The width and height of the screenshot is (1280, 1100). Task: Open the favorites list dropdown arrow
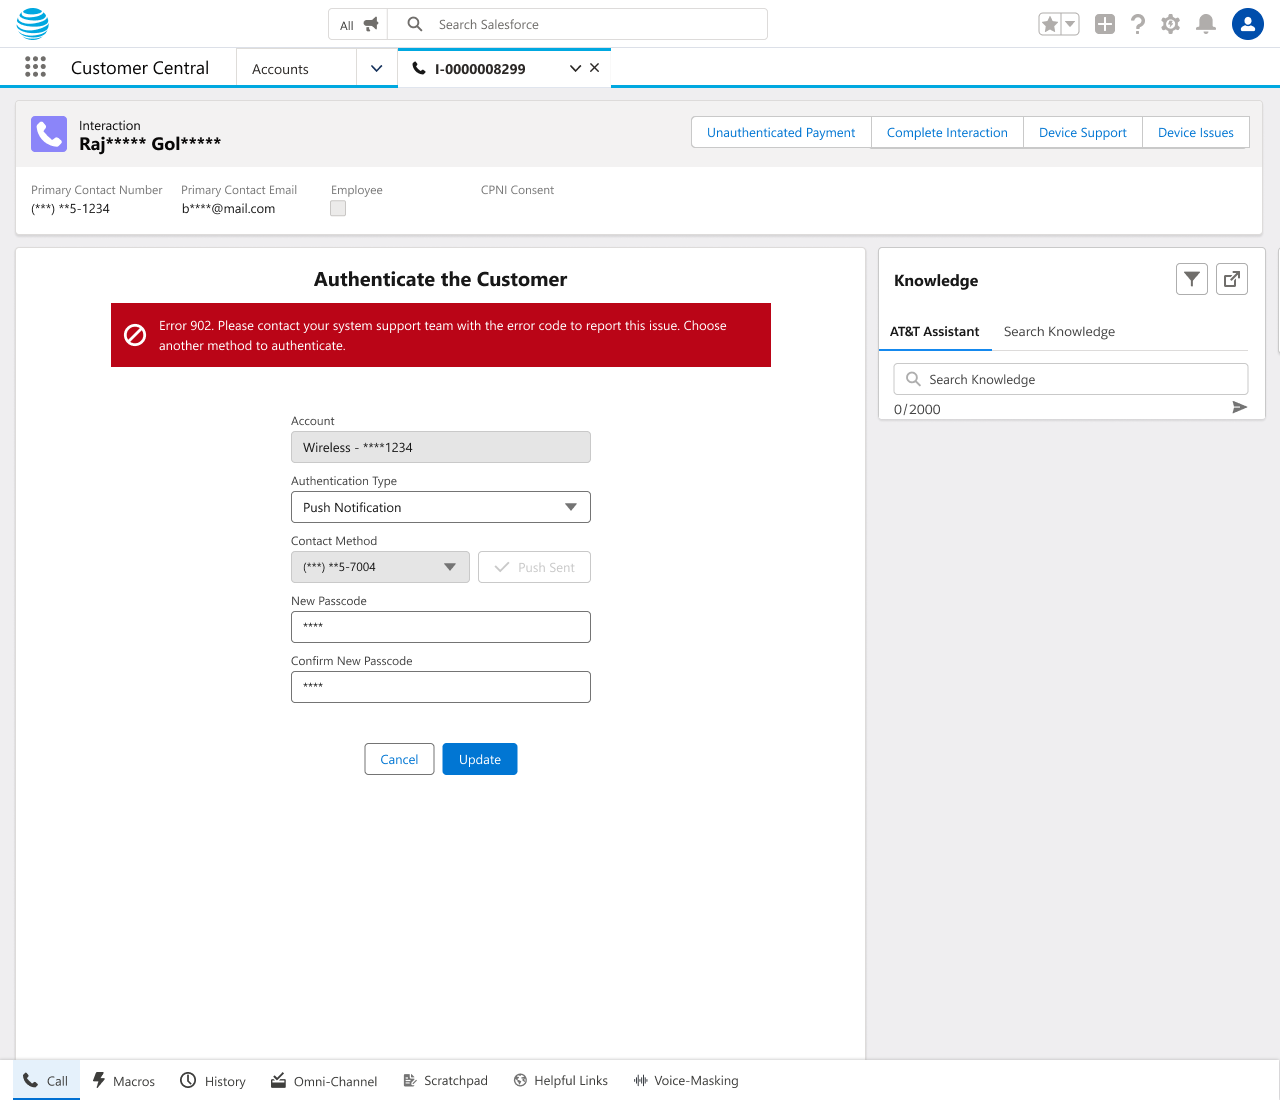pos(1070,24)
